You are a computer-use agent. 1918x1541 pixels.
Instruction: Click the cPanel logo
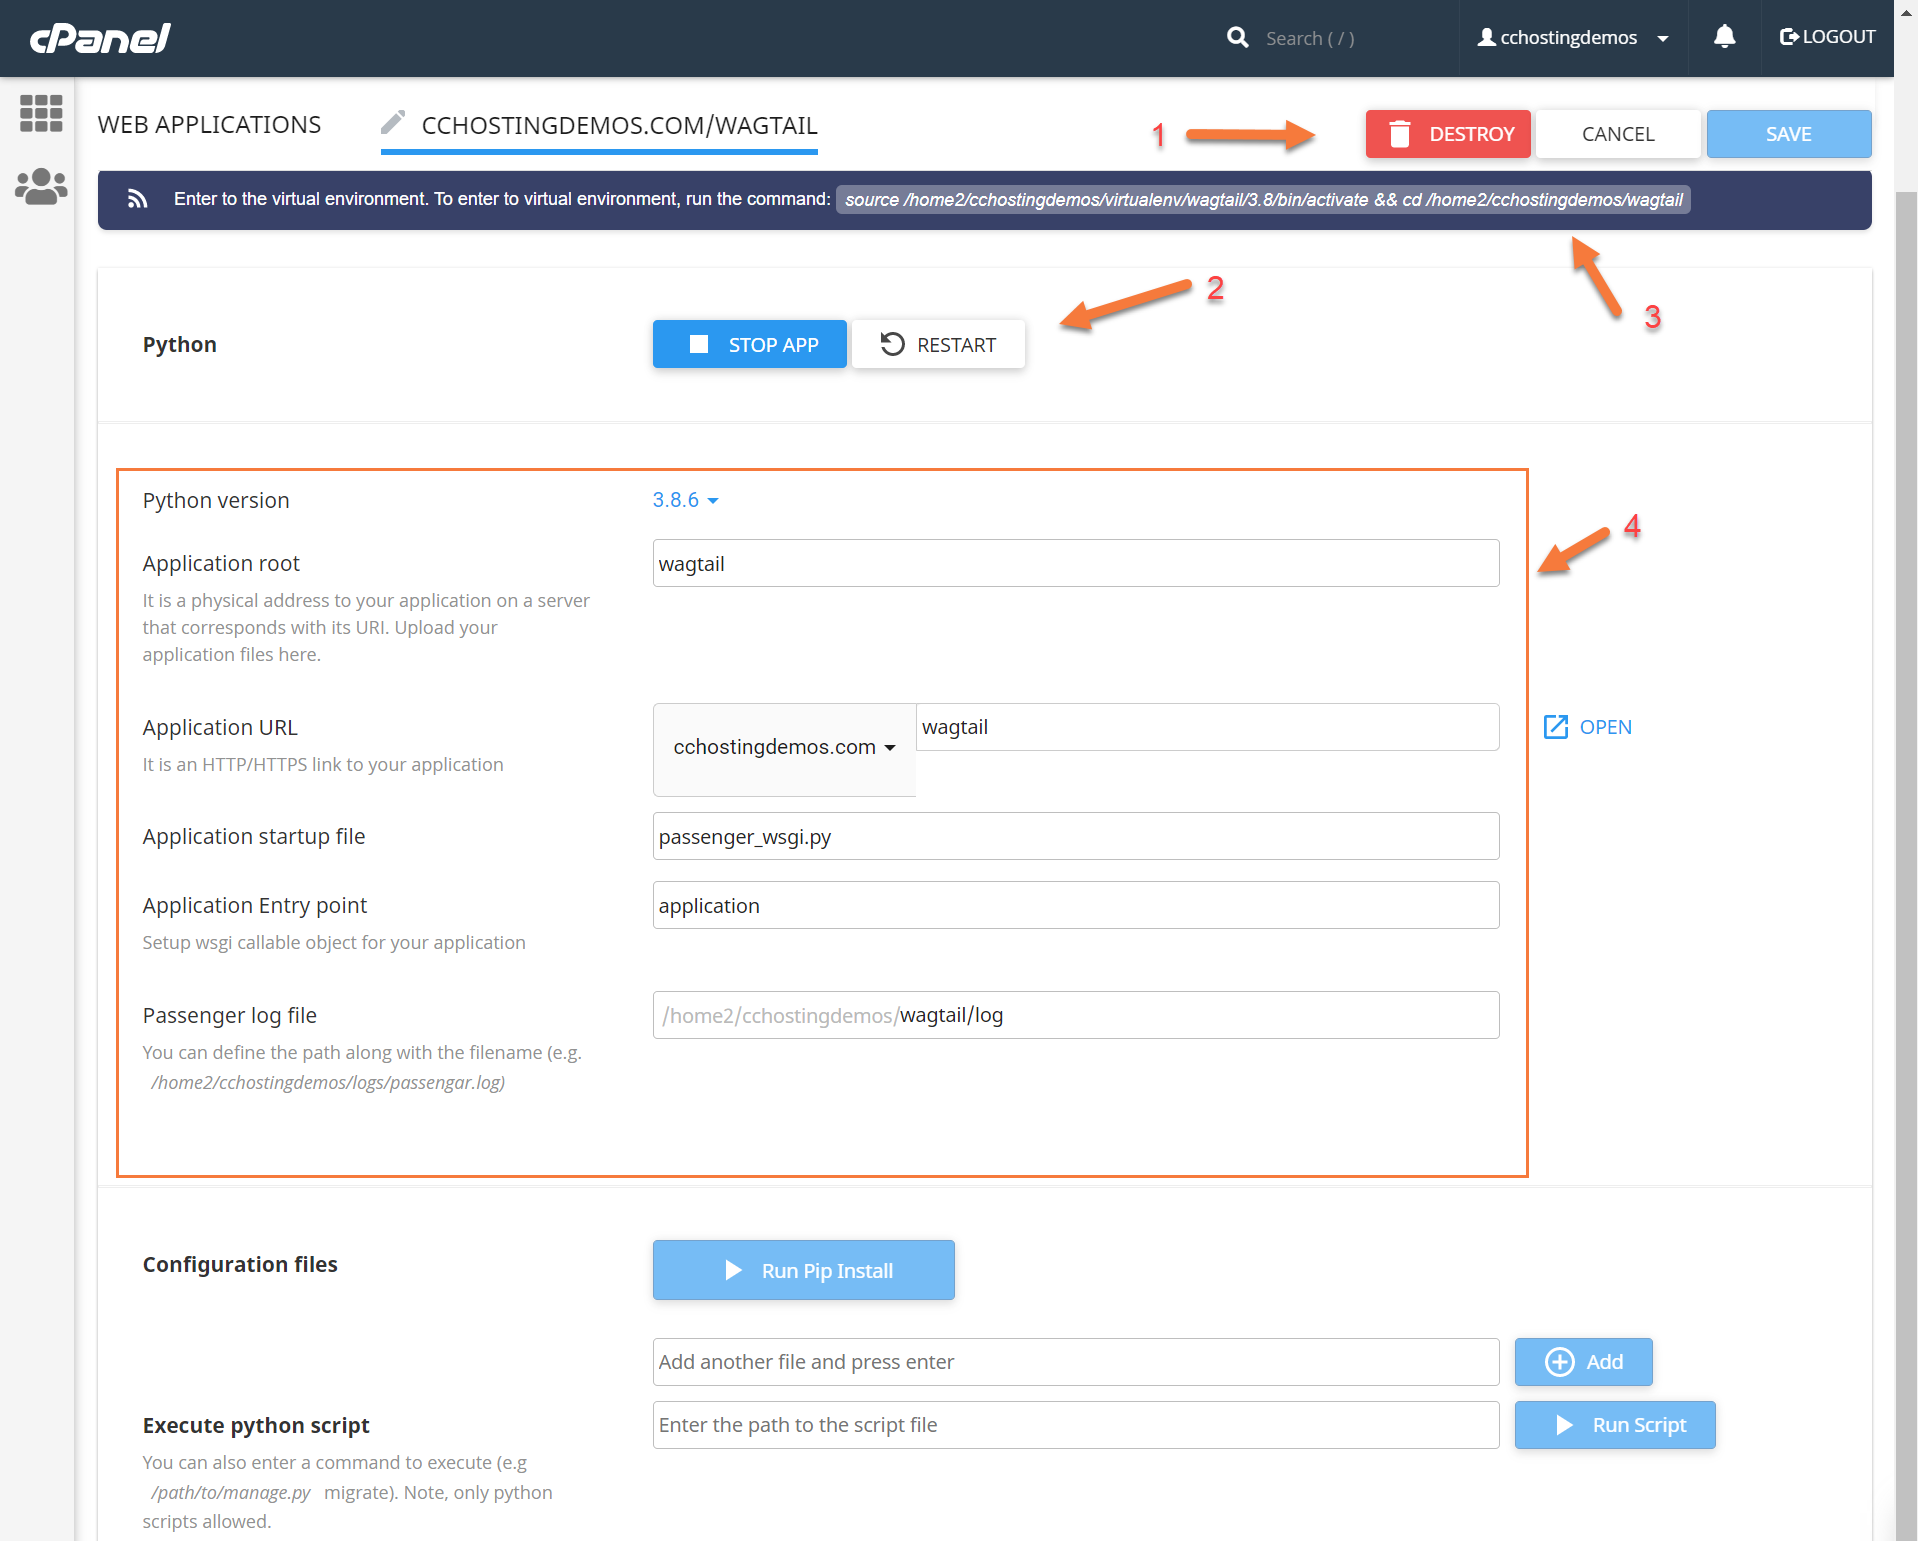[x=100, y=38]
